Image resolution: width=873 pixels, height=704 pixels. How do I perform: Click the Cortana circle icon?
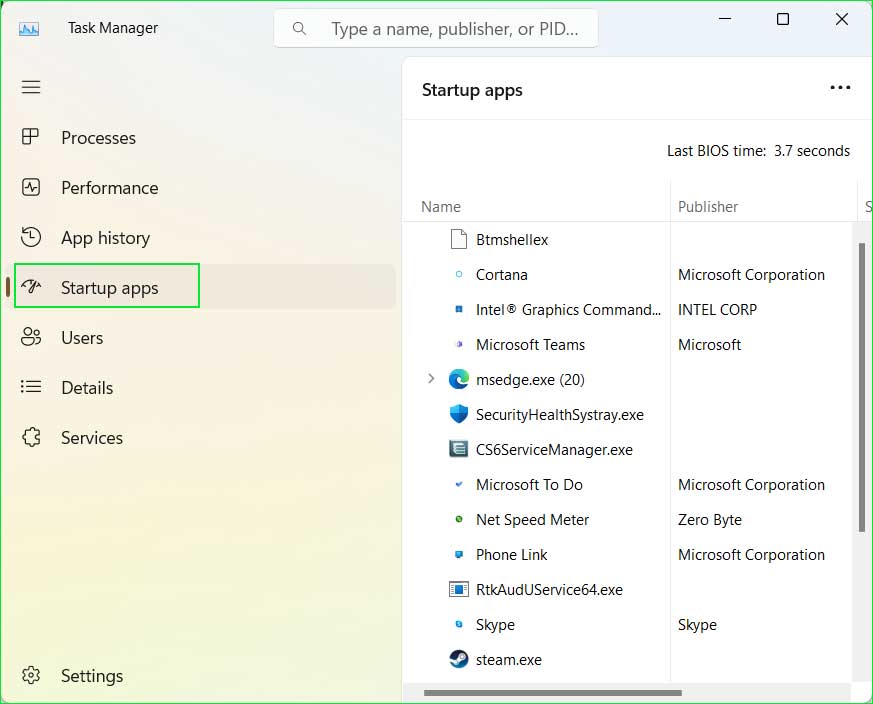pos(458,274)
